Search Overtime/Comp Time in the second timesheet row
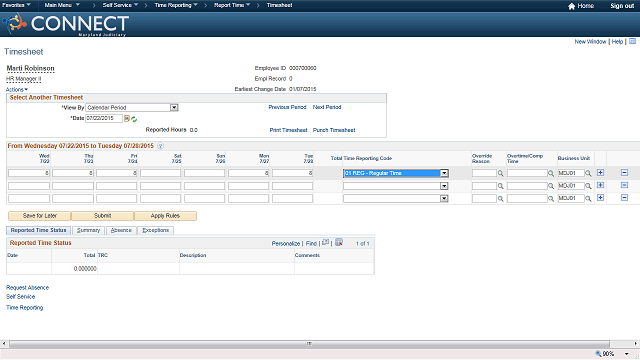Viewport: 640px width, 360px height. [551, 186]
